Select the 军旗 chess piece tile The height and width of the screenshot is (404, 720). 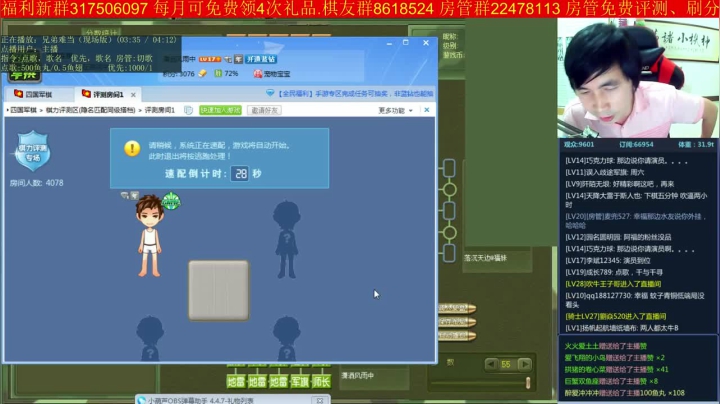tap(300, 381)
